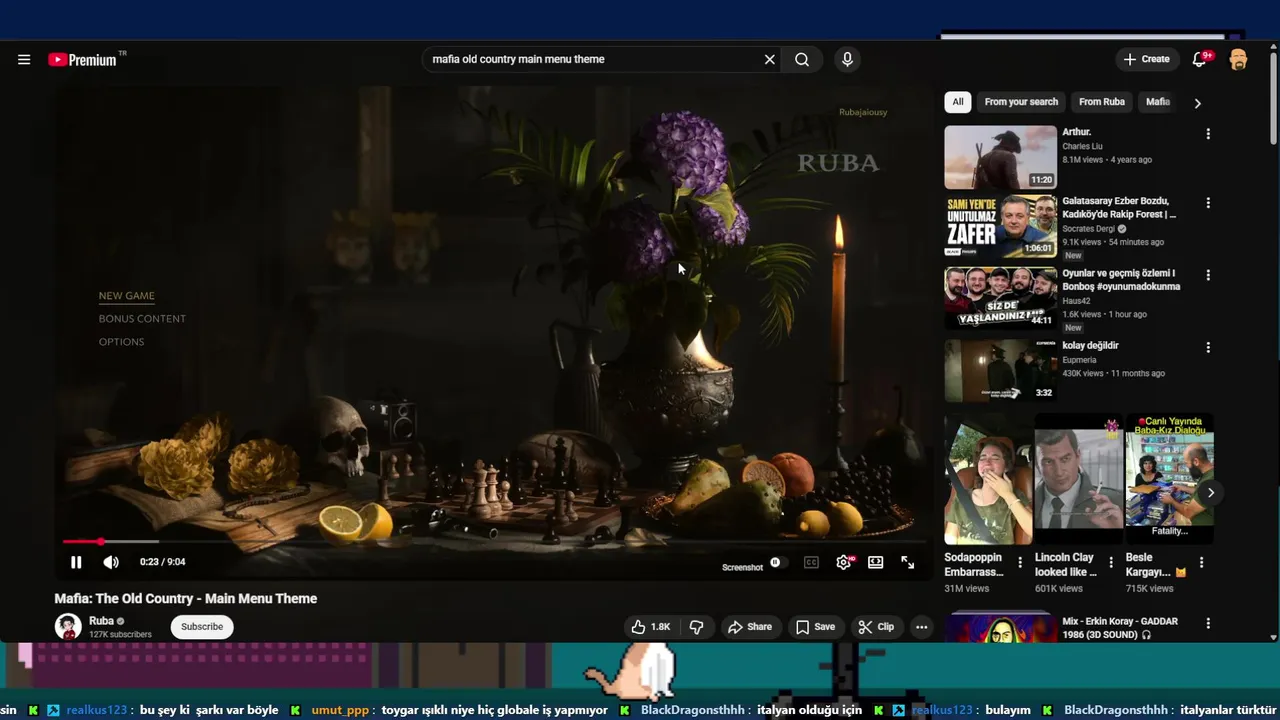The image size is (1280, 720).
Task: Click the search input field
Action: (590, 59)
